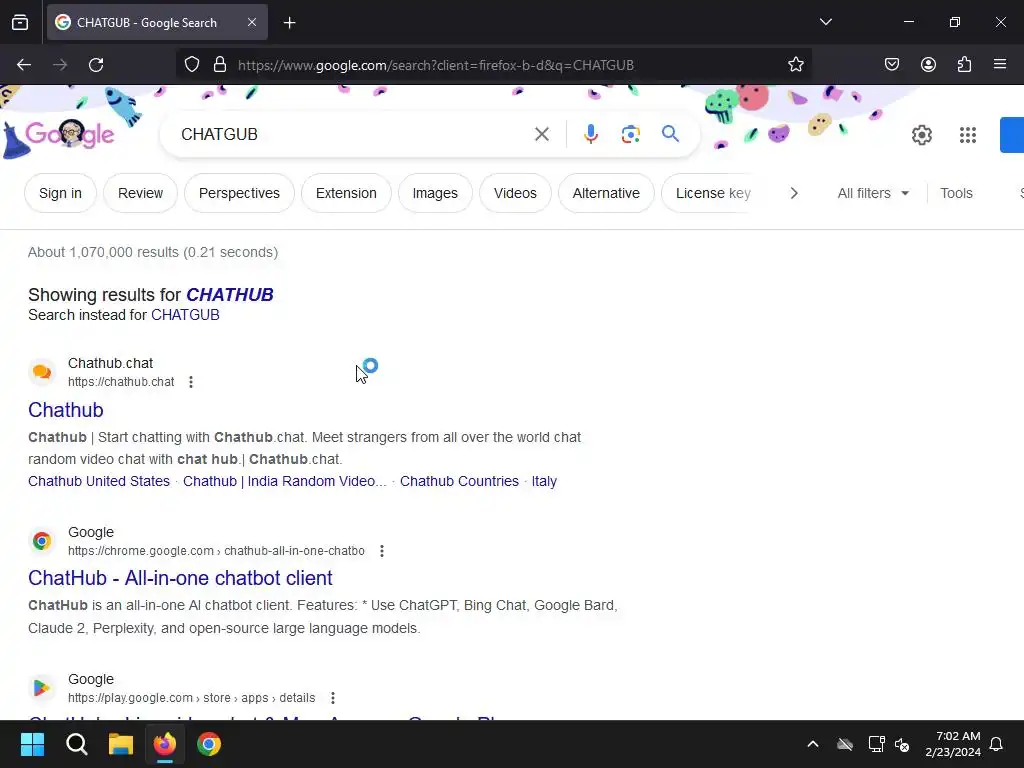The image size is (1024, 768).
Task: Switch to Images results
Action: coord(435,193)
